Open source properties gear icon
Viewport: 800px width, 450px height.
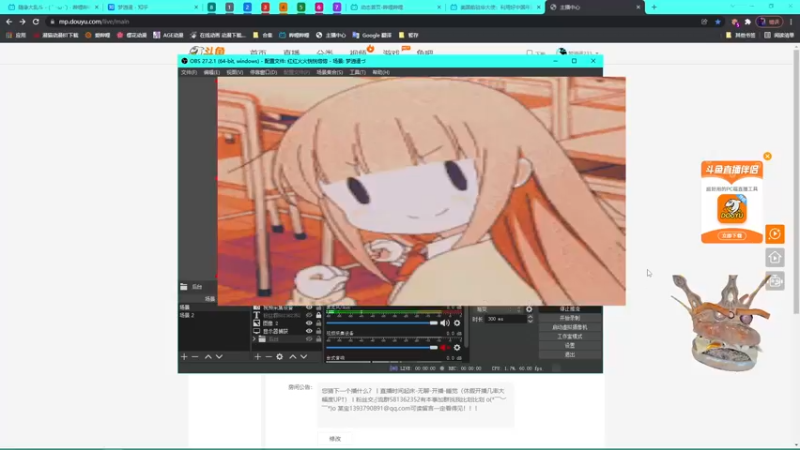[280, 357]
